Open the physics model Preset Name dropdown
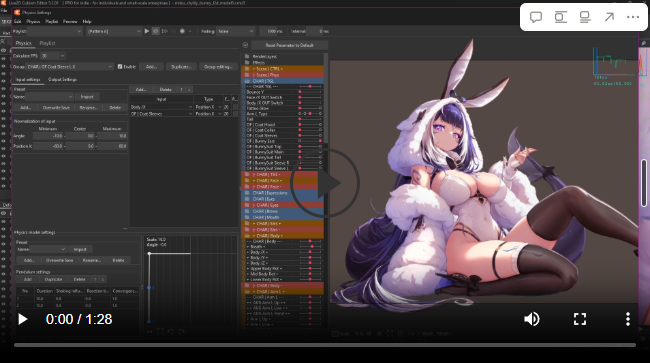The width and height of the screenshot is (650, 363). point(48,249)
